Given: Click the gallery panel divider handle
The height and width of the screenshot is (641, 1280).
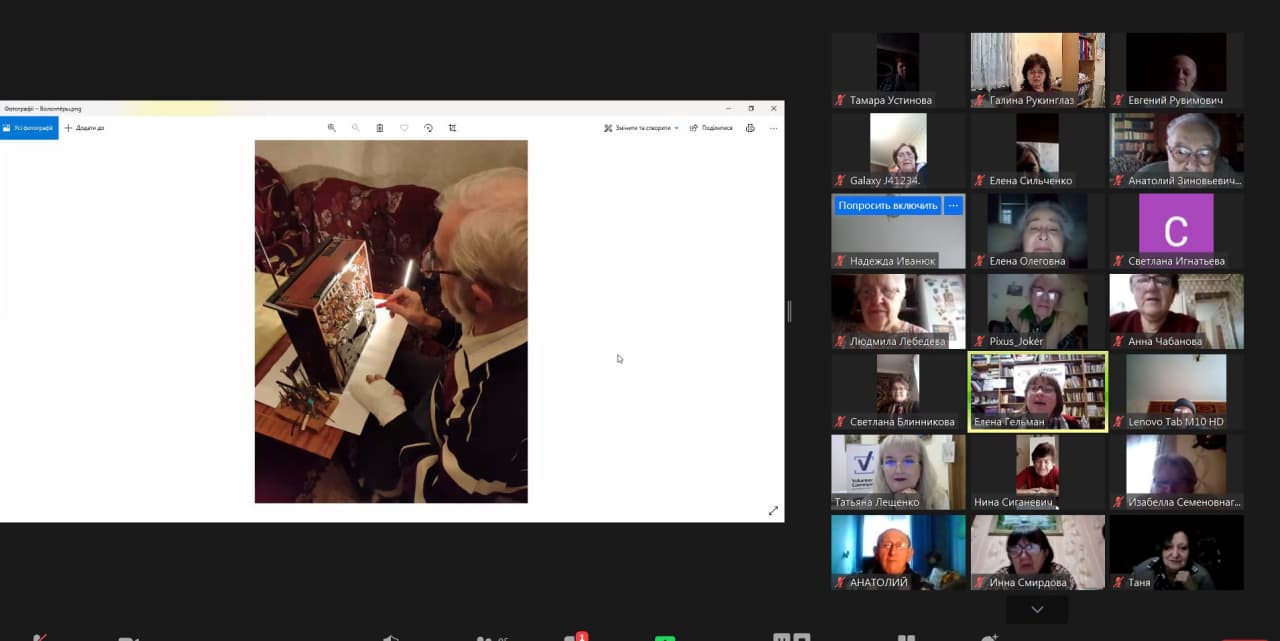Looking at the screenshot, I should click(x=789, y=311).
